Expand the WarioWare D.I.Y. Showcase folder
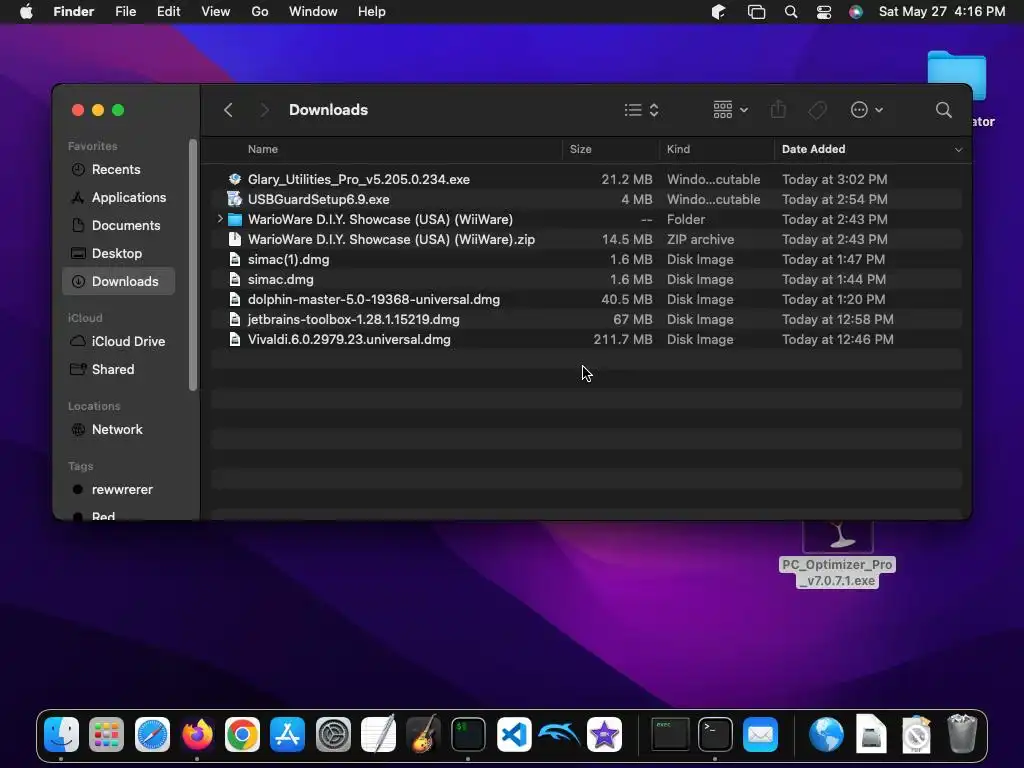1024x768 pixels. click(220, 219)
